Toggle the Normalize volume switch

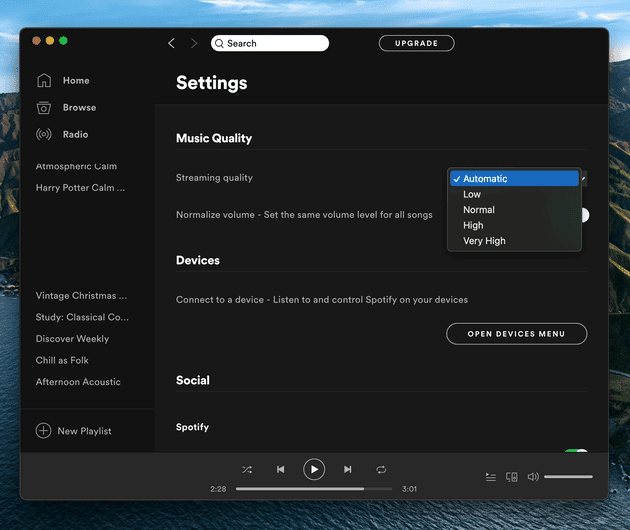click(x=585, y=215)
